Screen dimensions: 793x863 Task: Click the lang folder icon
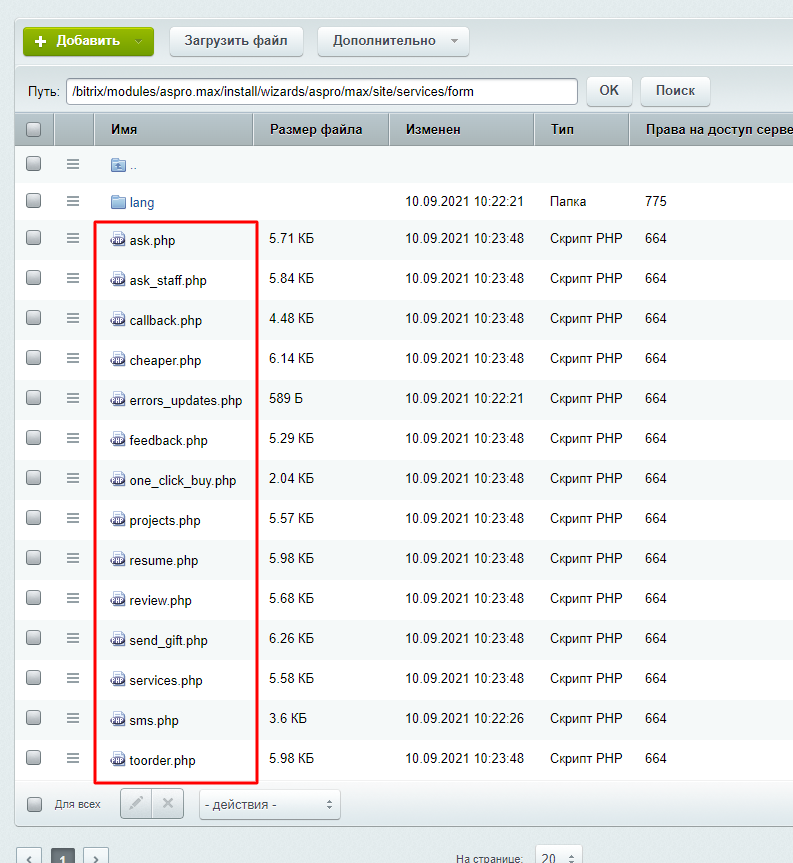(x=118, y=202)
